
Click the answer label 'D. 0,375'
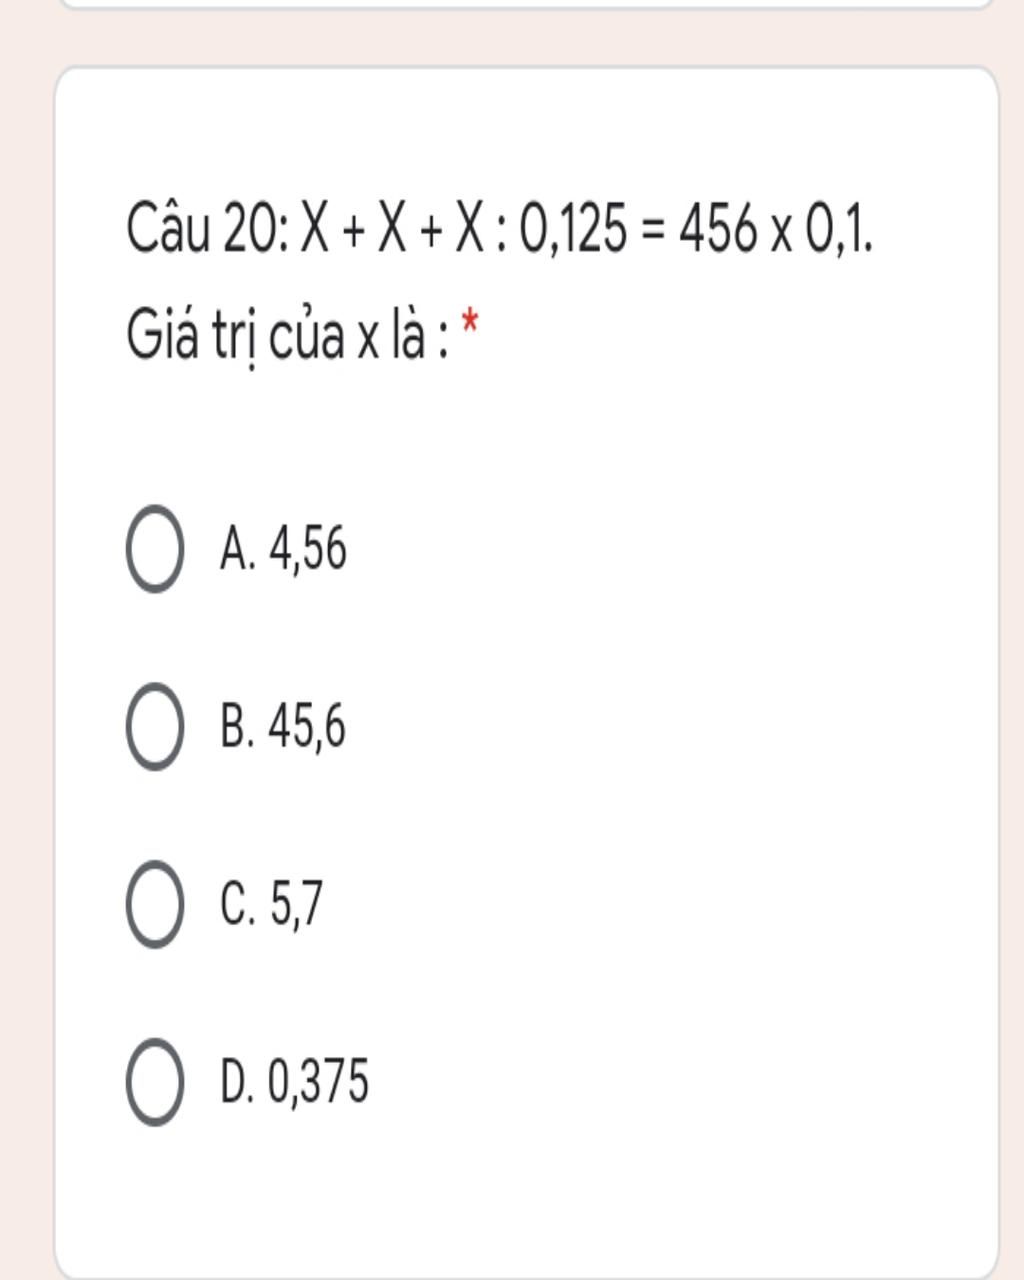coord(294,1081)
